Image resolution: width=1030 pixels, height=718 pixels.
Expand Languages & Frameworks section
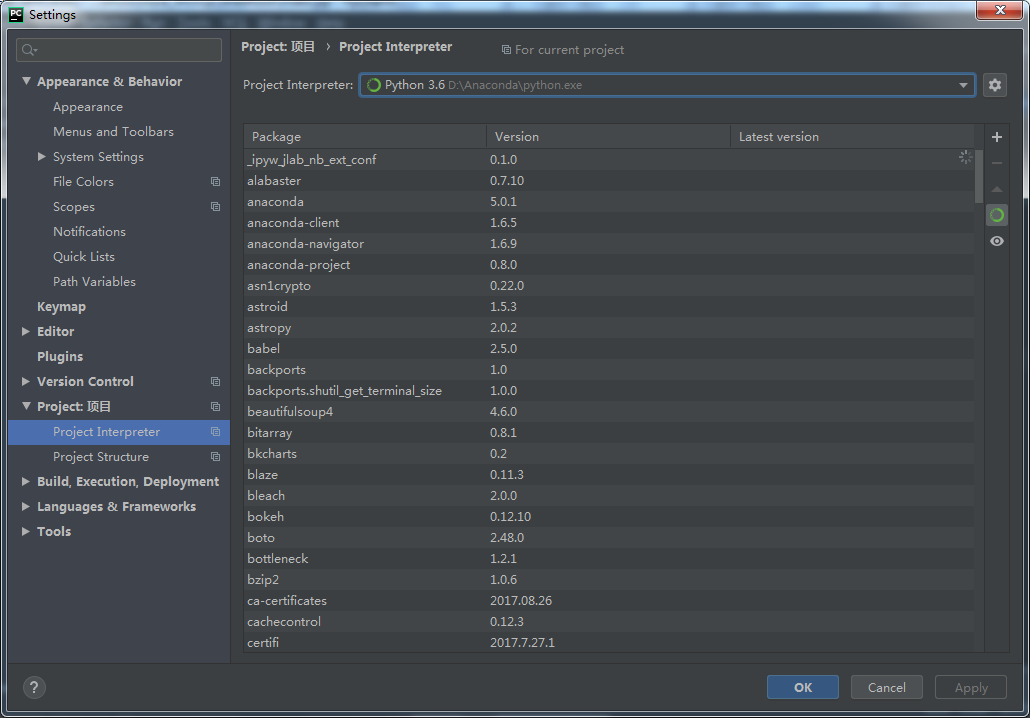pyautogui.click(x=26, y=506)
